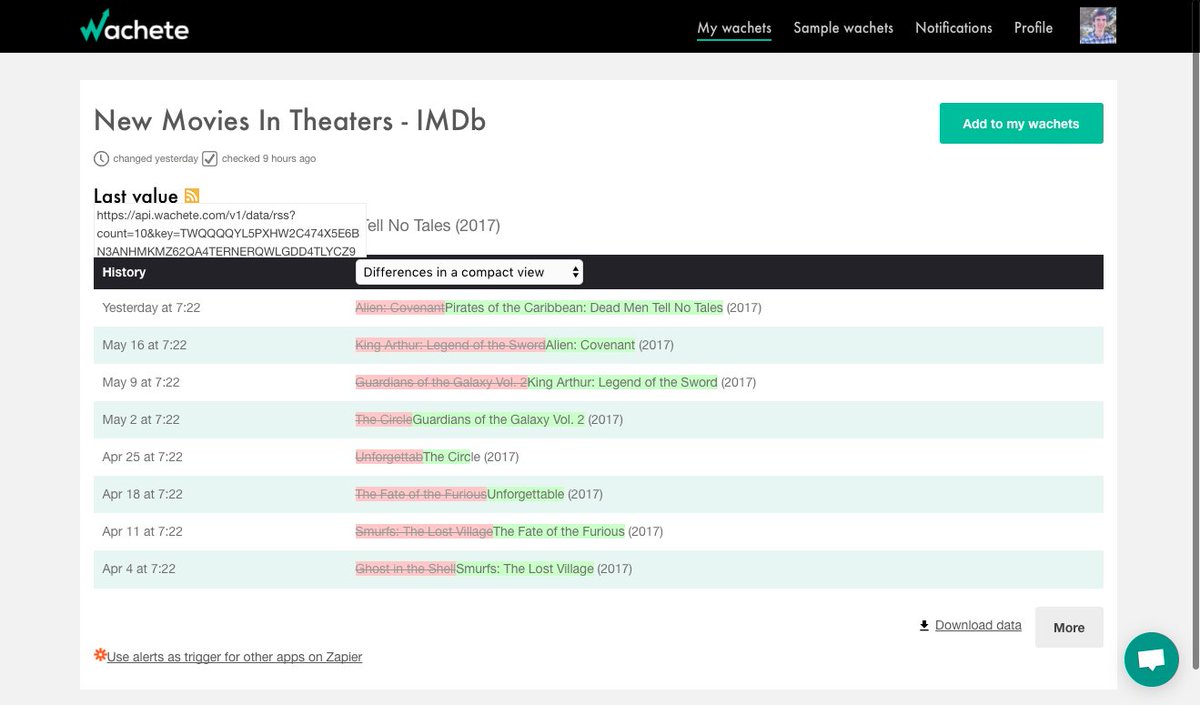The width and height of the screenshot is (1200, 705).
Task: Open Profile
Action: coord(1033,28)
